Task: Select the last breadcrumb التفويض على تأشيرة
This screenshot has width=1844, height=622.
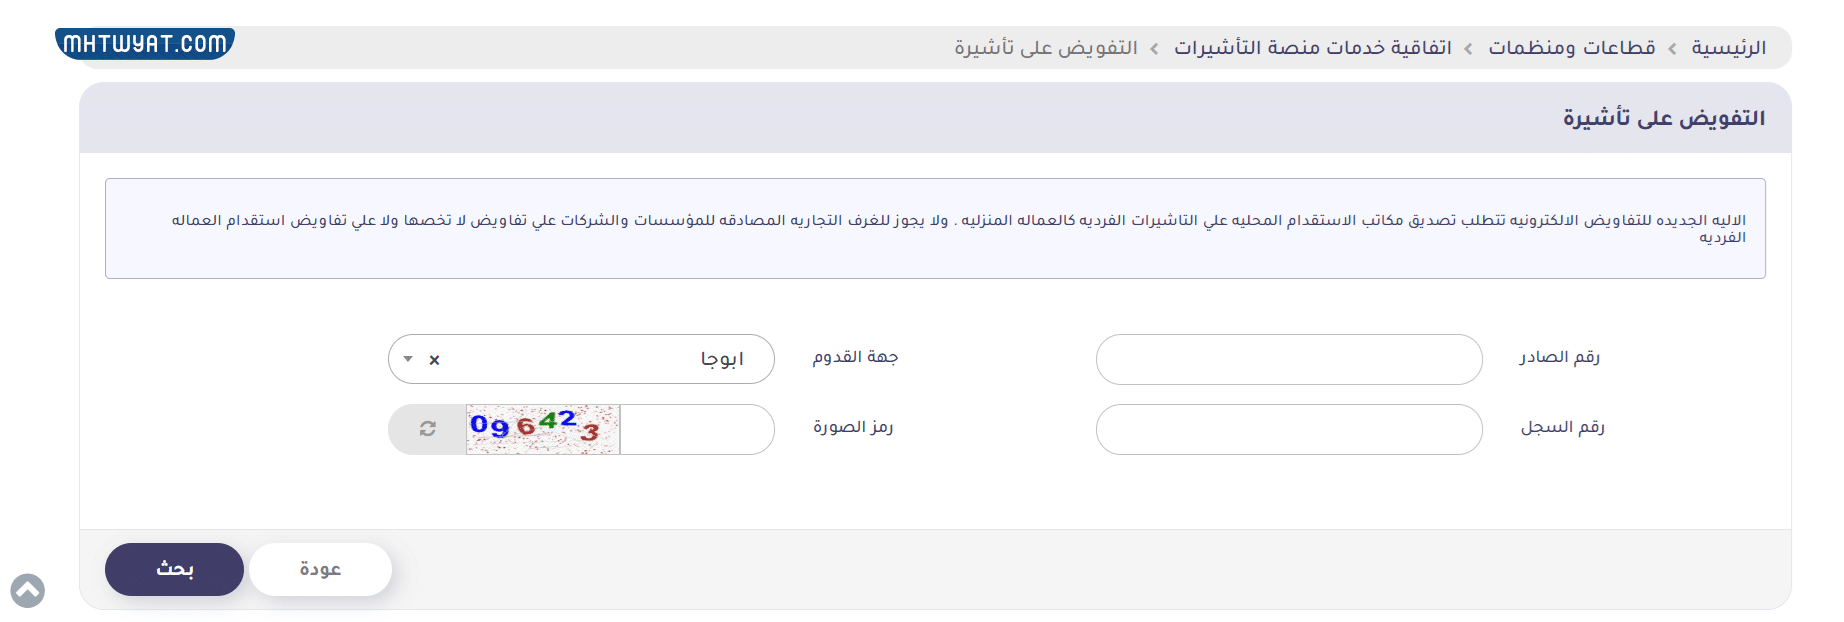Action: pos(1045,48)
